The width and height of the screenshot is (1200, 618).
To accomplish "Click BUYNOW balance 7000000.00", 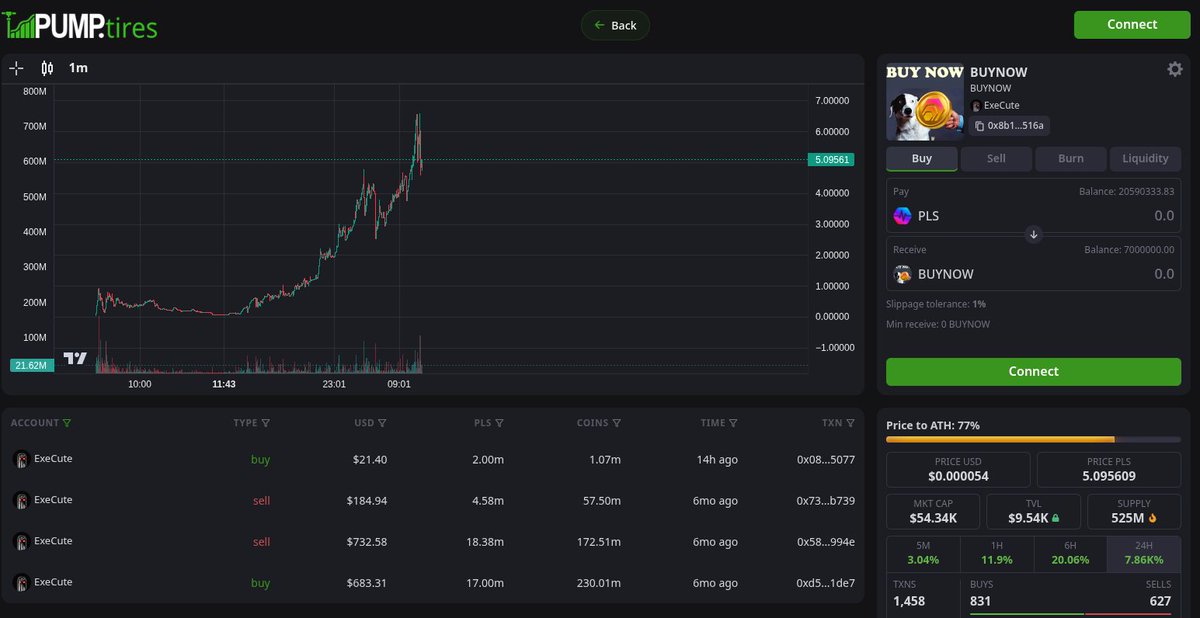I will [x=1129, y=249].
